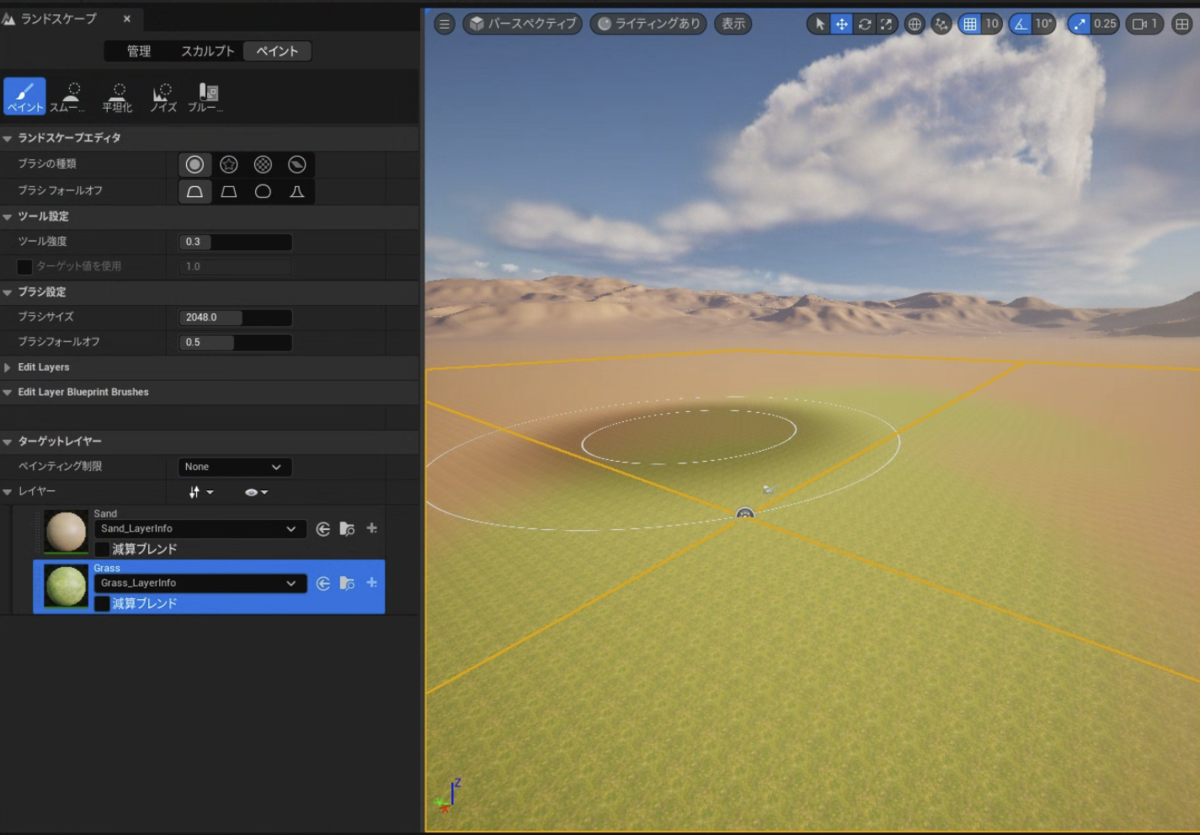Image resolution: width=1200 pixels, height=835 pixels.
Task: Open the viewport hamburger options menu
Action: point(445,24)
